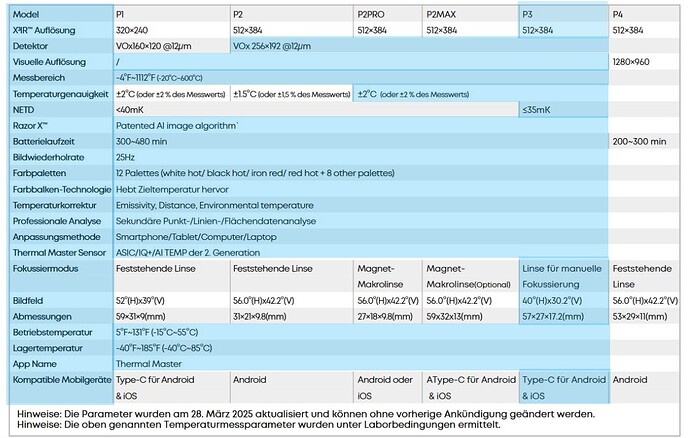Select the -40°F~185°F storage temperature
Viewport: 690px width, 438px height.
click(x=164, y=349)
